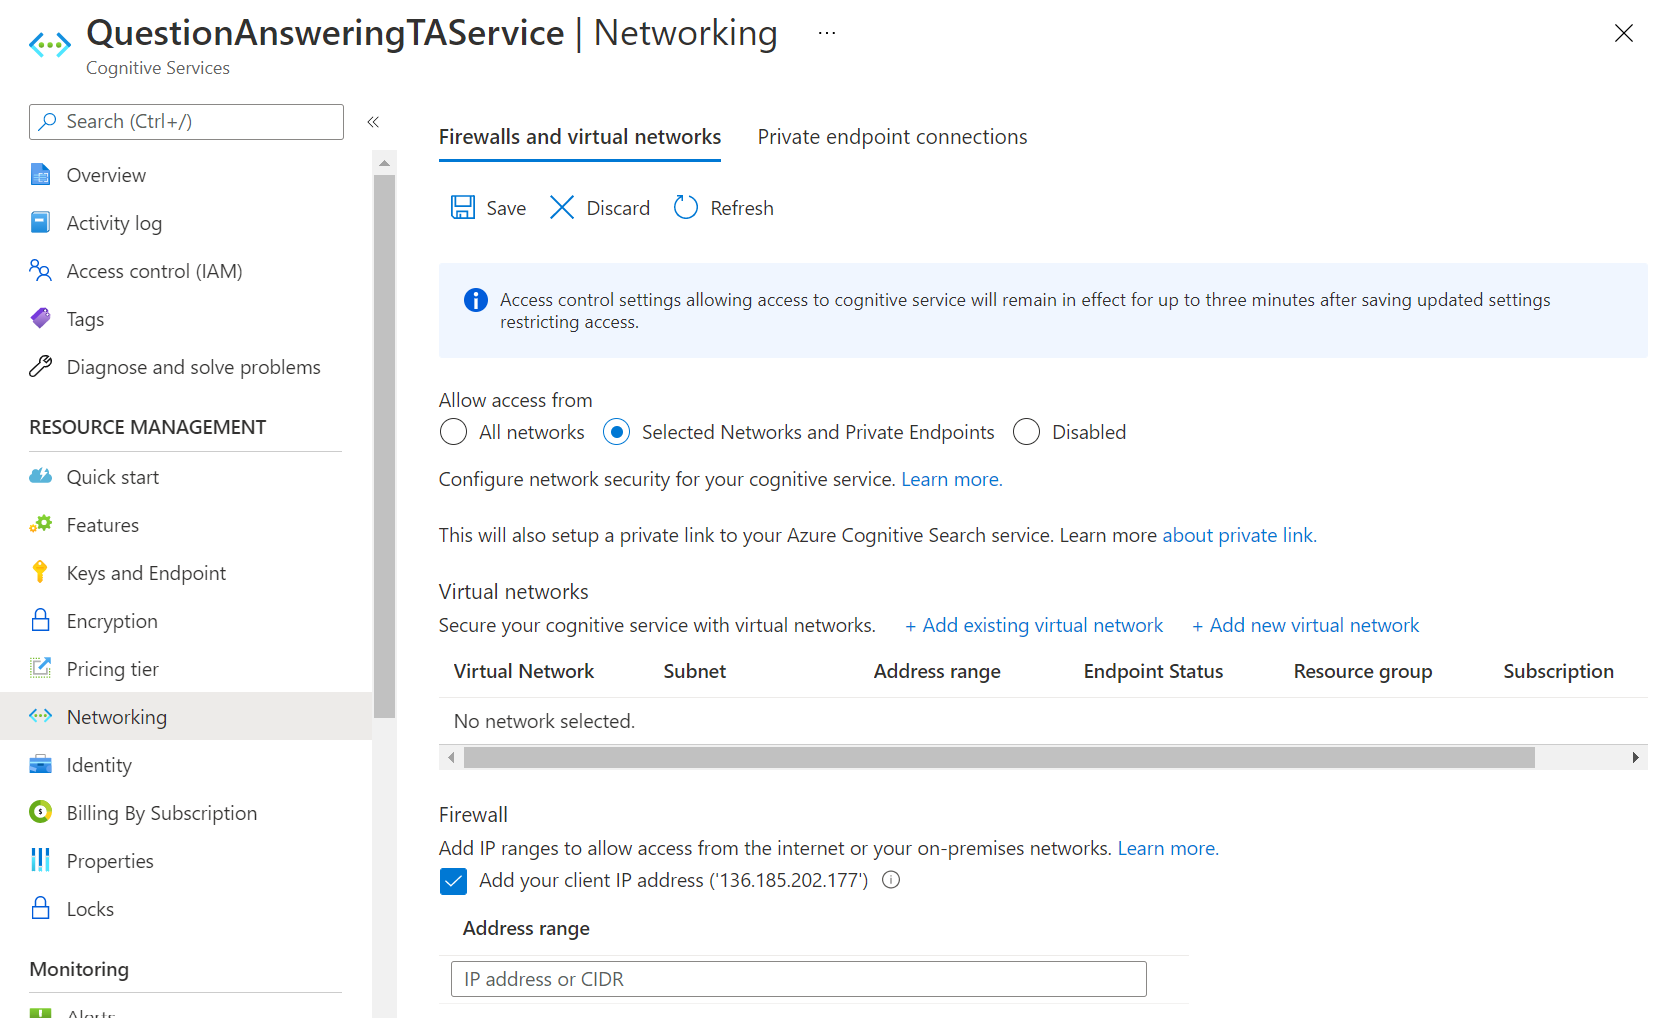This screenshot has width=1675, height=1018.
Task: Open Diagnose and solve problems
Action: (x=193, y=366)
